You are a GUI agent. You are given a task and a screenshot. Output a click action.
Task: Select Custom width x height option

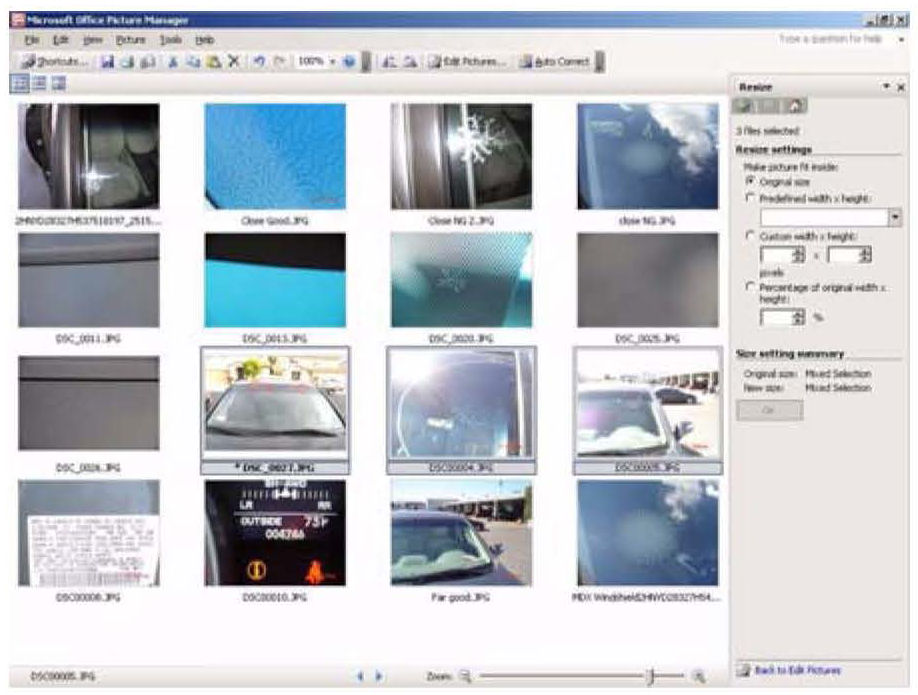pyautogui.click(x=750, y=235)
